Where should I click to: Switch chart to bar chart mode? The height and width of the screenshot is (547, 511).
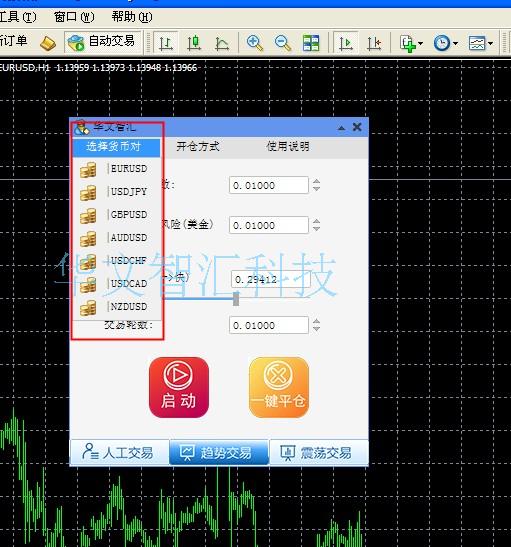coord(165,43)
